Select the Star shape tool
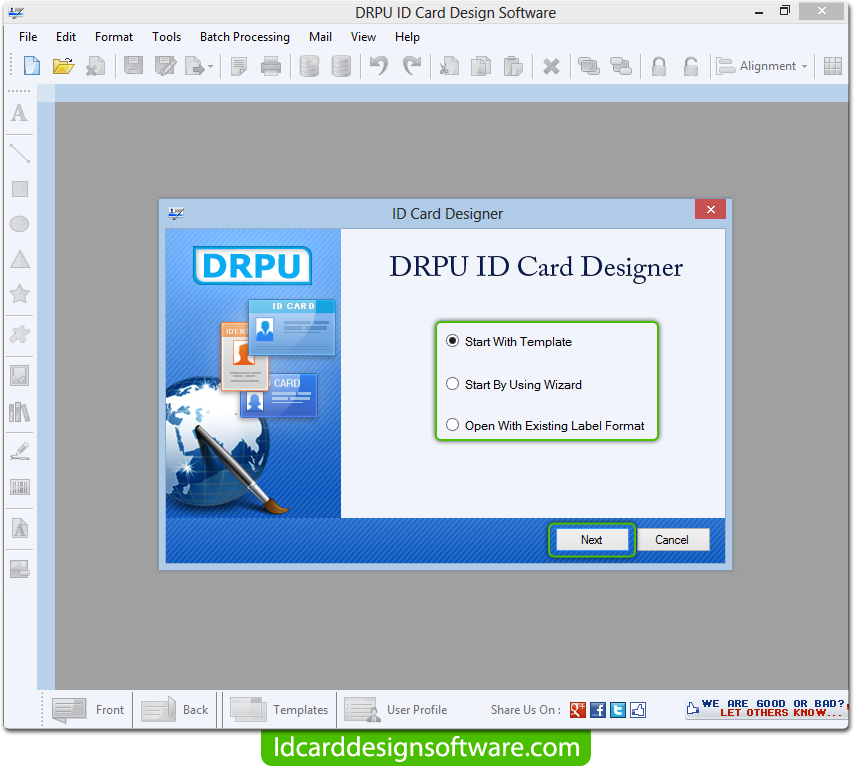 pos(19,294)
